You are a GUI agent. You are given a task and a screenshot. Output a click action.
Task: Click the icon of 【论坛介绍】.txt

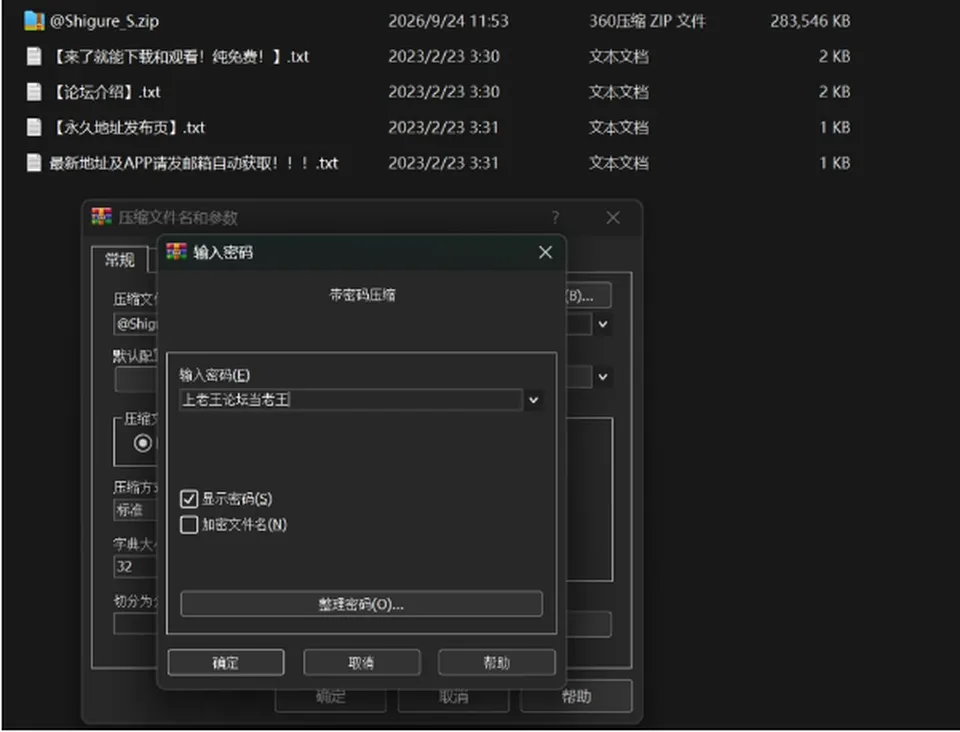34,92
